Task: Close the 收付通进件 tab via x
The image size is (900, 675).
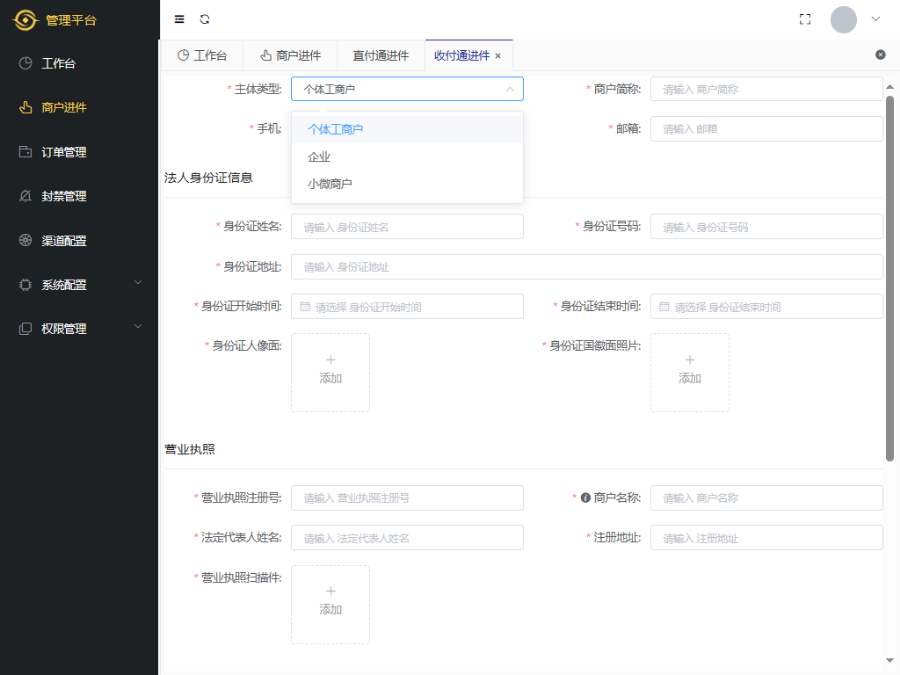Action: click(x=498, y=56)
